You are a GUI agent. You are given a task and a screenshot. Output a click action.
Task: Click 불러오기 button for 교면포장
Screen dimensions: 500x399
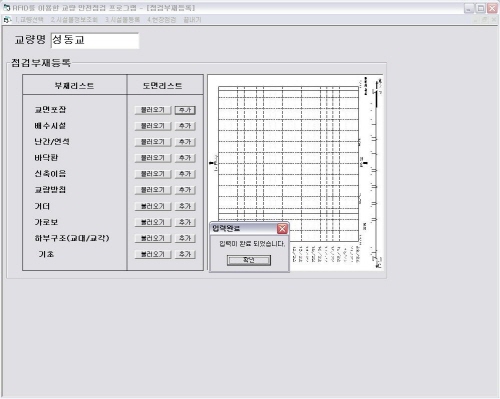(x=153, y=110)
